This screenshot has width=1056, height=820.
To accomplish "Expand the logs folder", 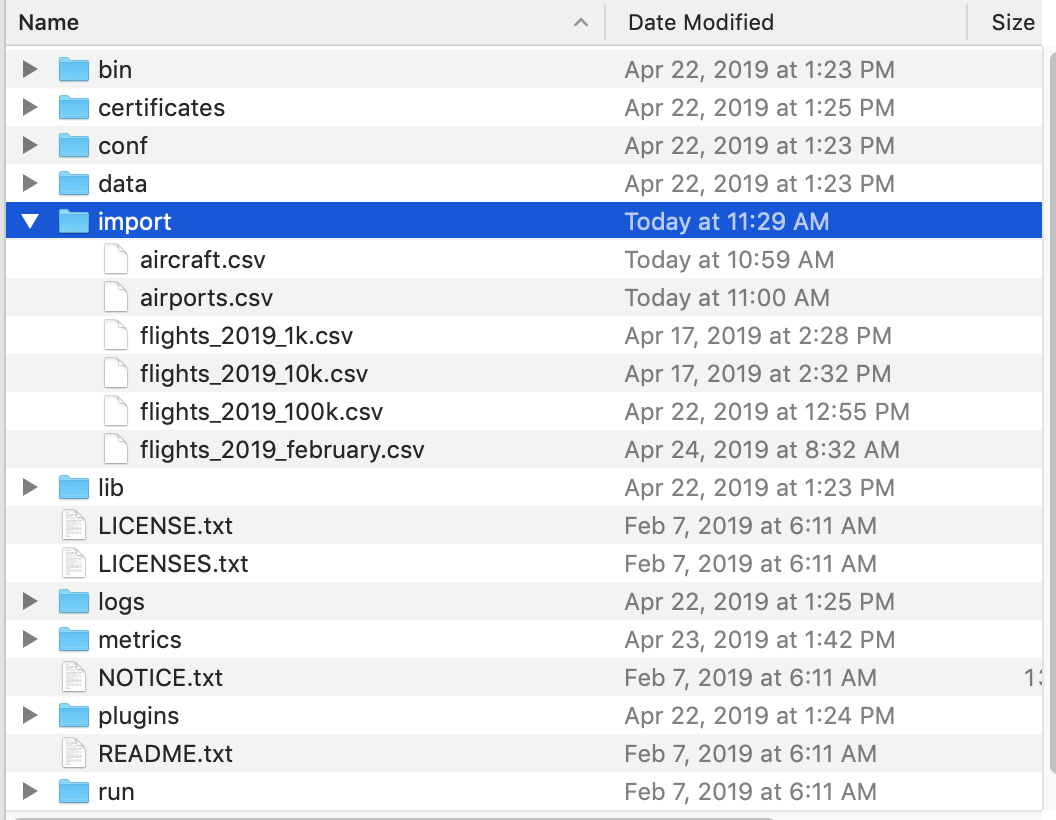I will pos(30,602).
